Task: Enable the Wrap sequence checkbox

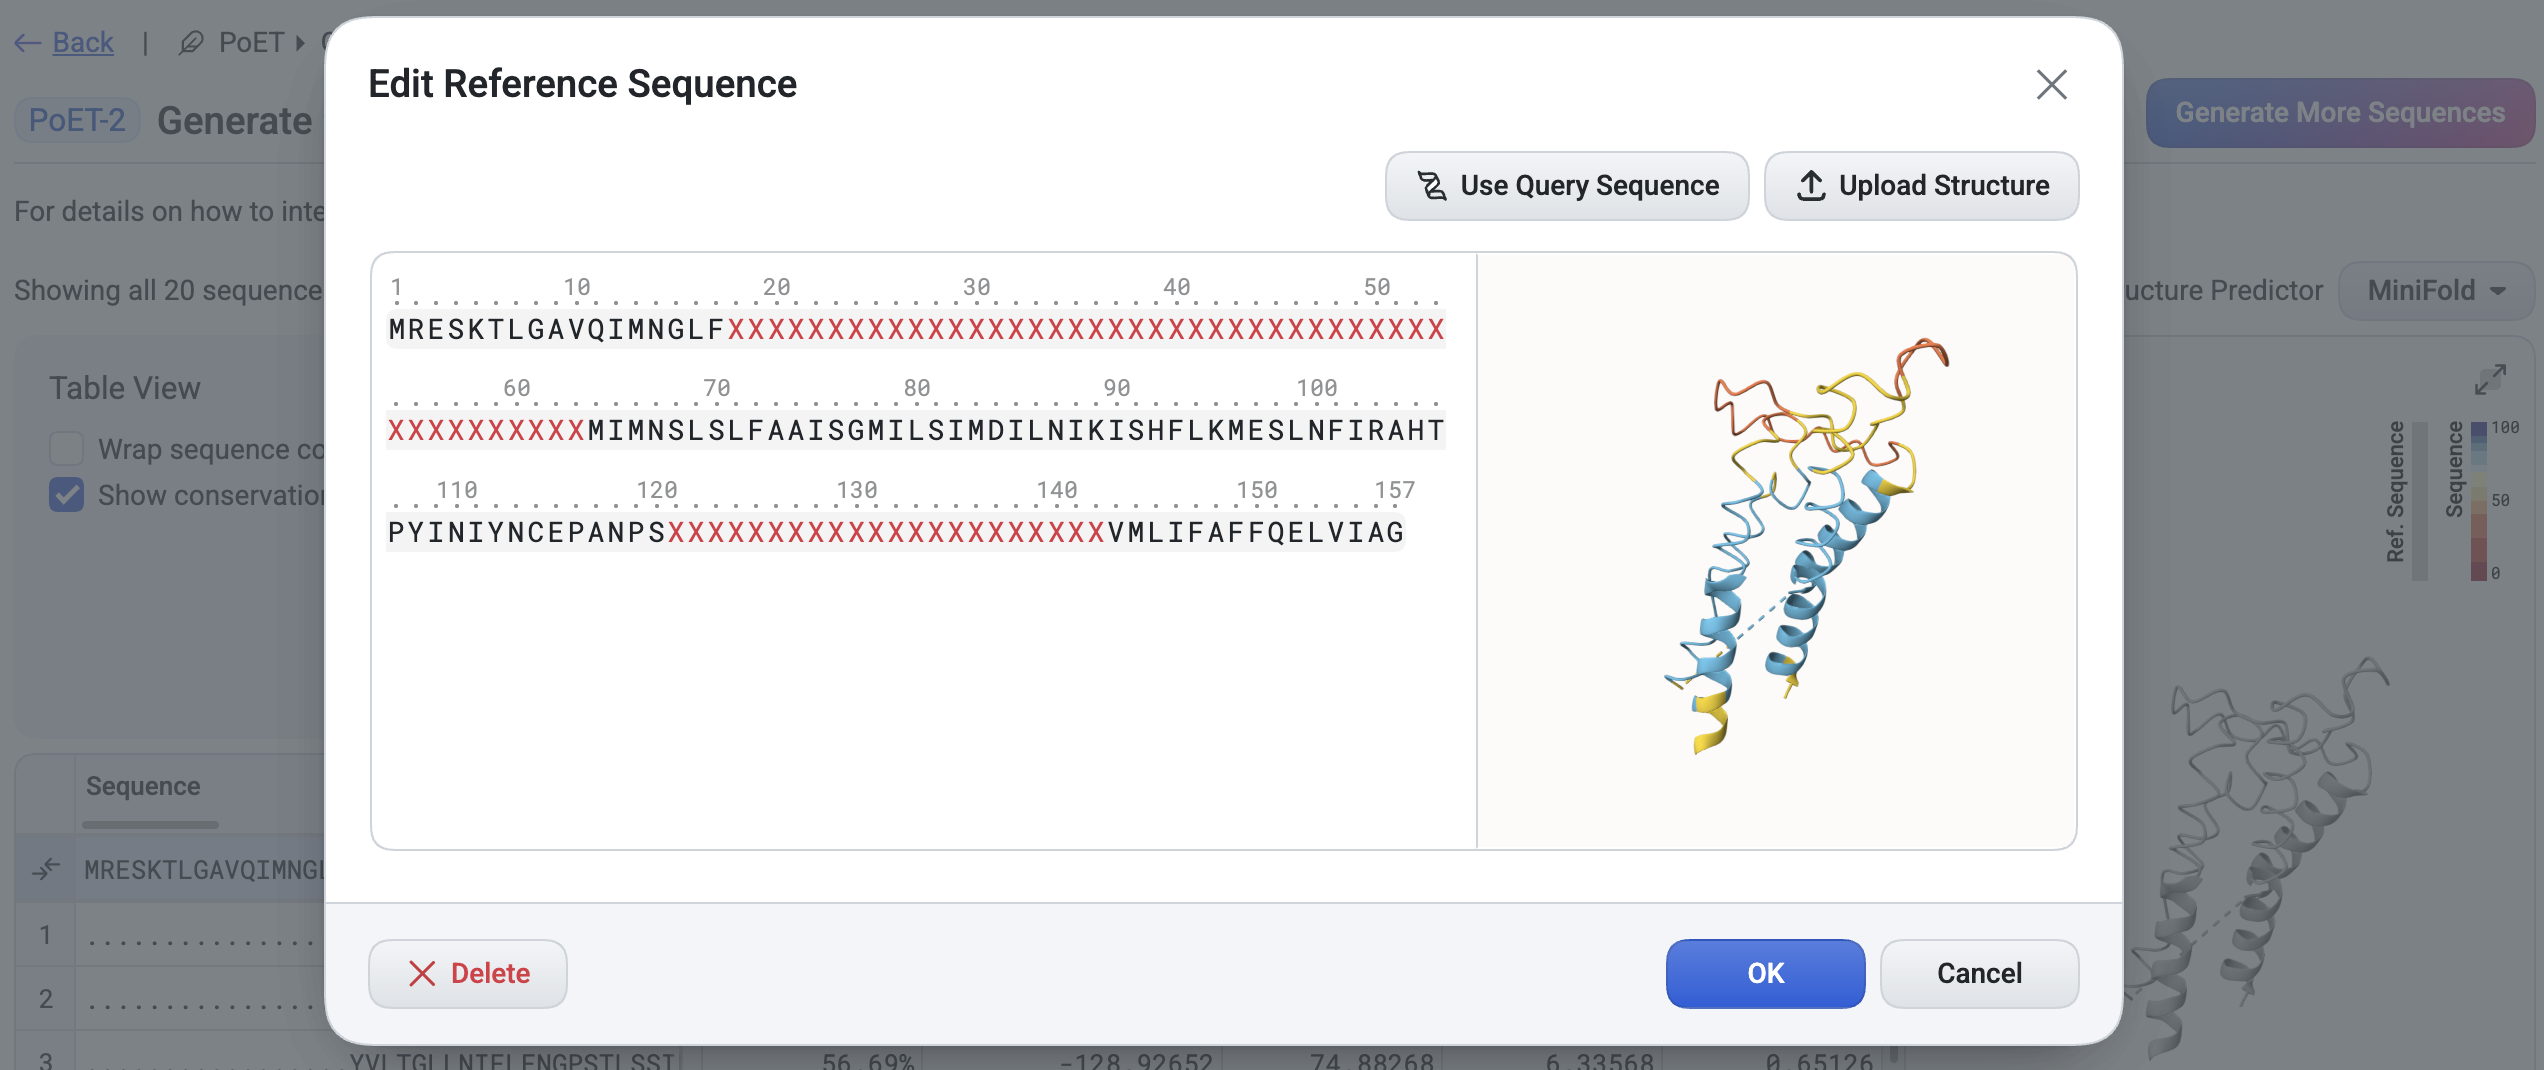Action: 66,449
